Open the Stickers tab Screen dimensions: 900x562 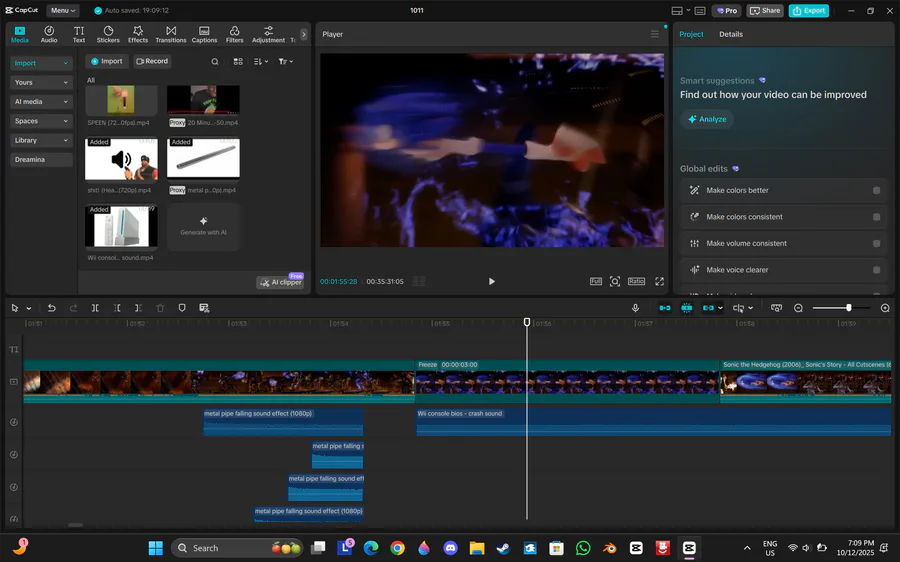pos(108,34)
